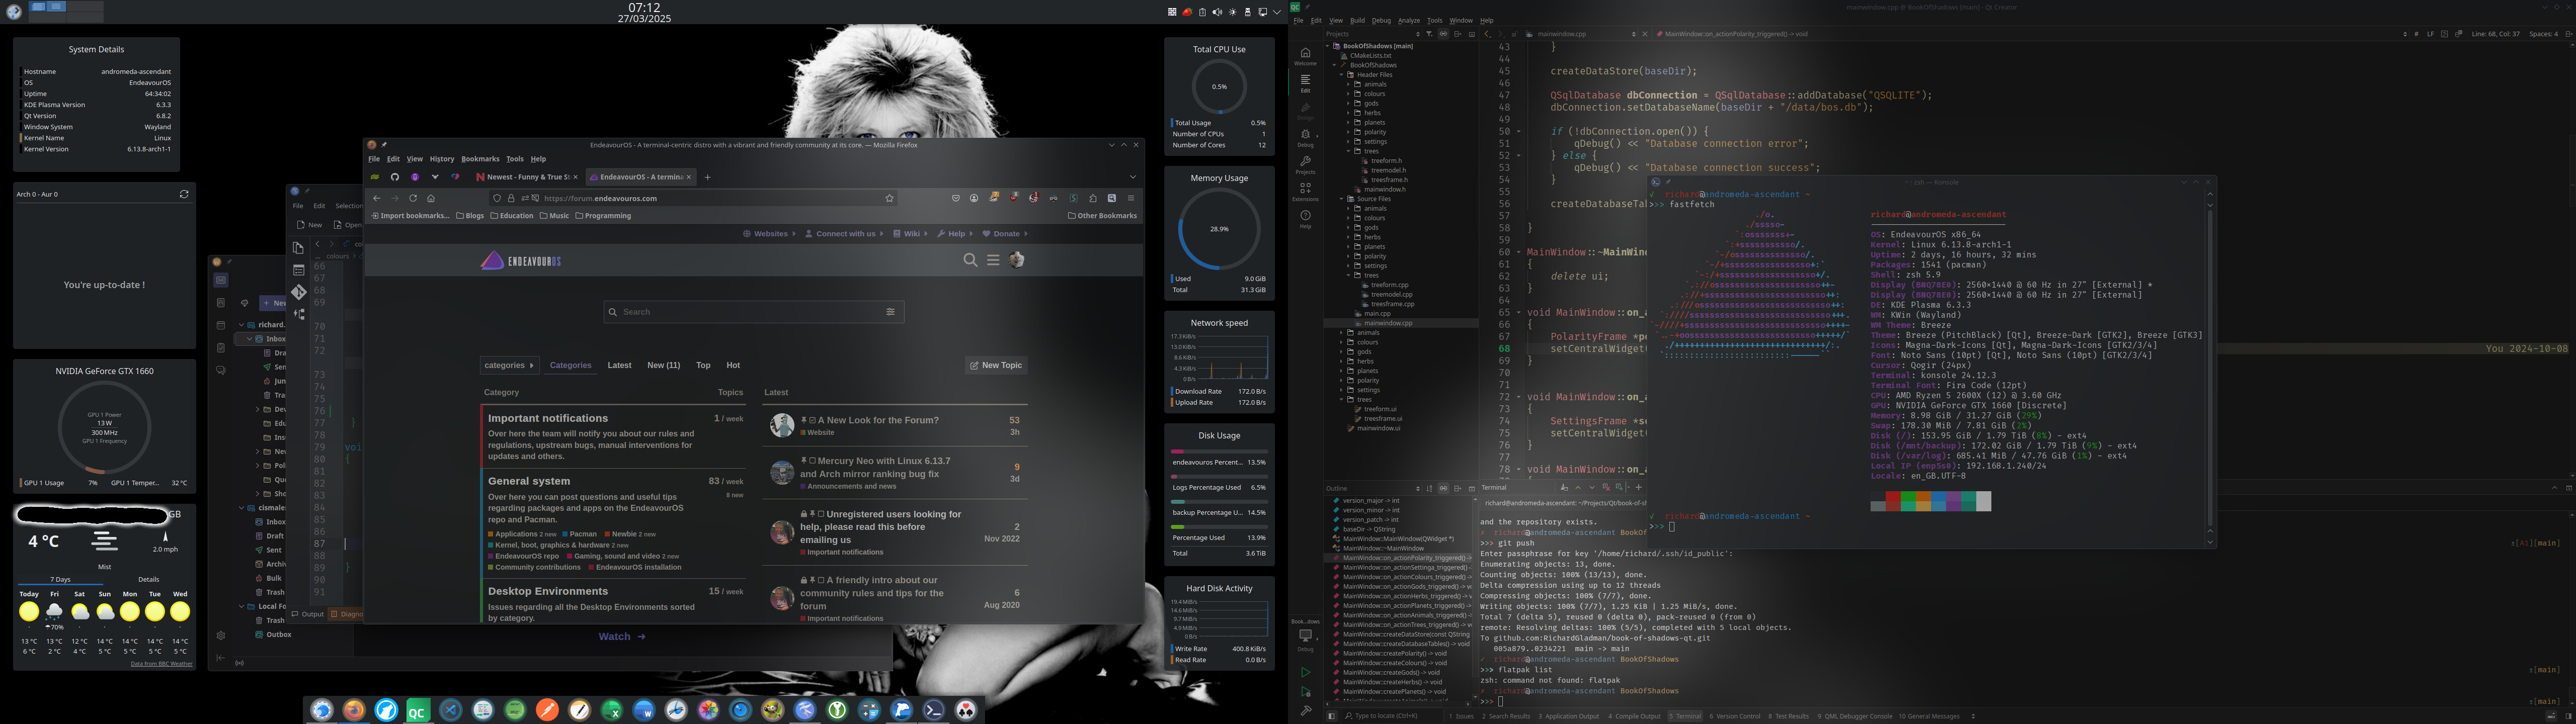Refresh the Arch updates widget
The width and height of the screenshot is (2576, 724).
(184, 194)
